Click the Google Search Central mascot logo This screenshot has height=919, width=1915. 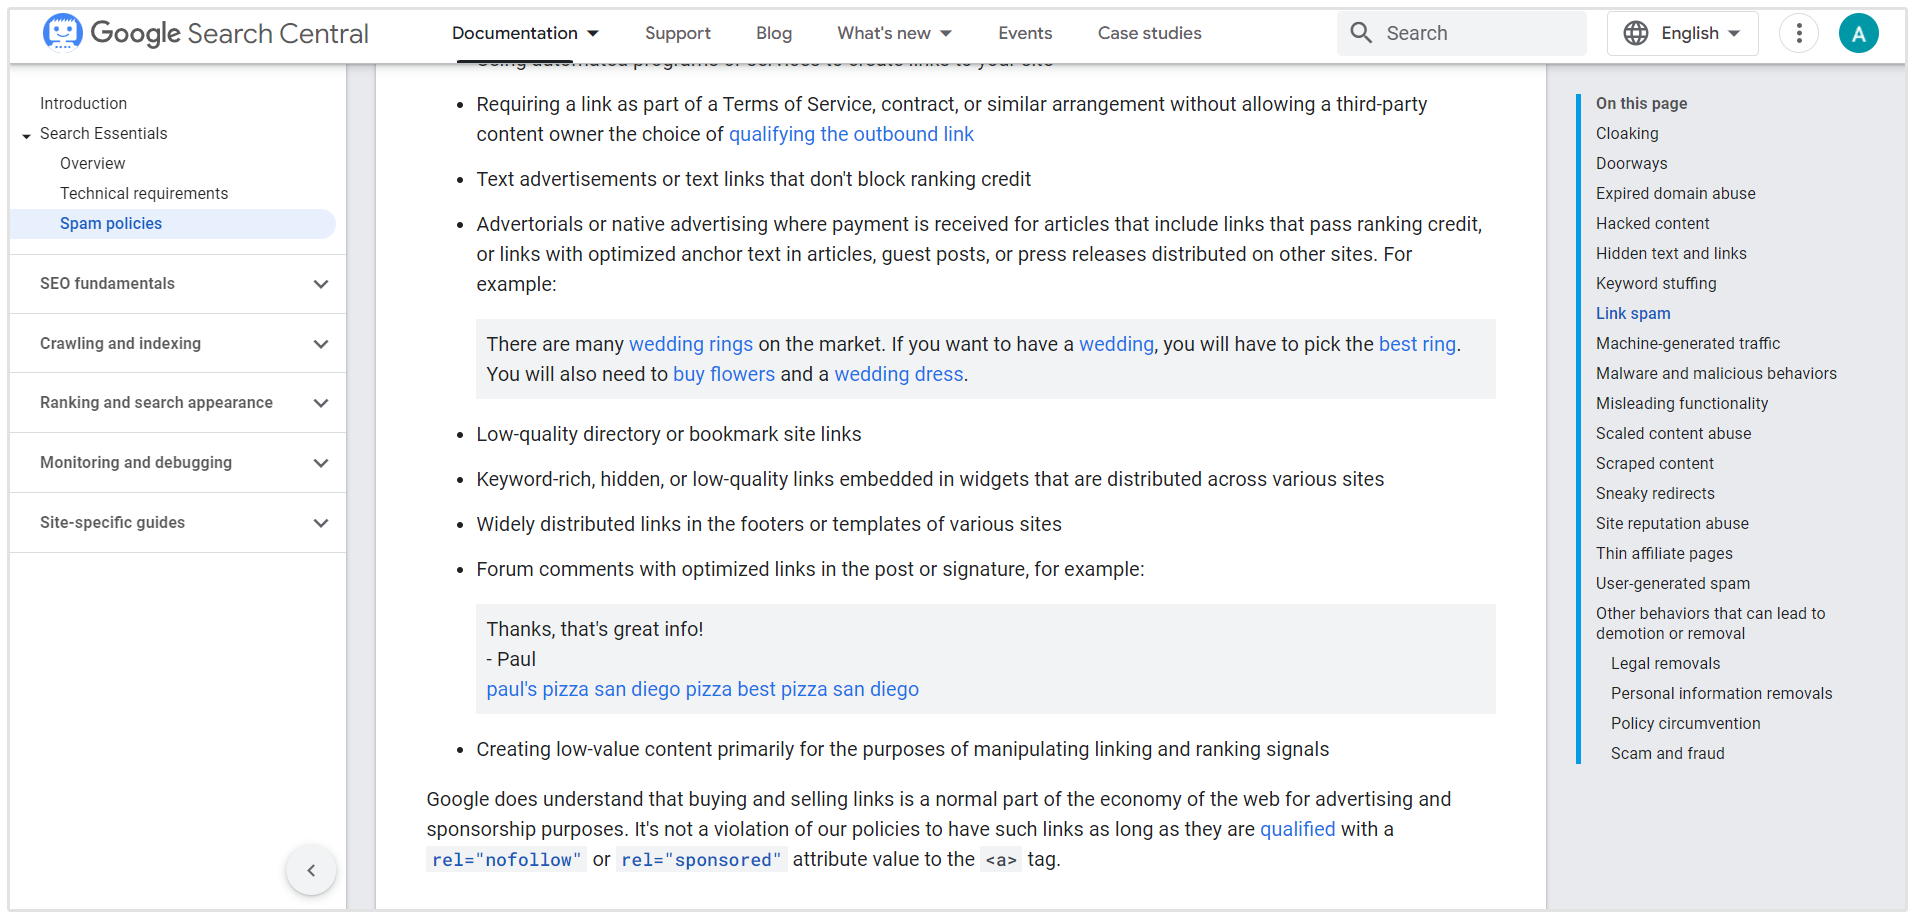(62, 33)
